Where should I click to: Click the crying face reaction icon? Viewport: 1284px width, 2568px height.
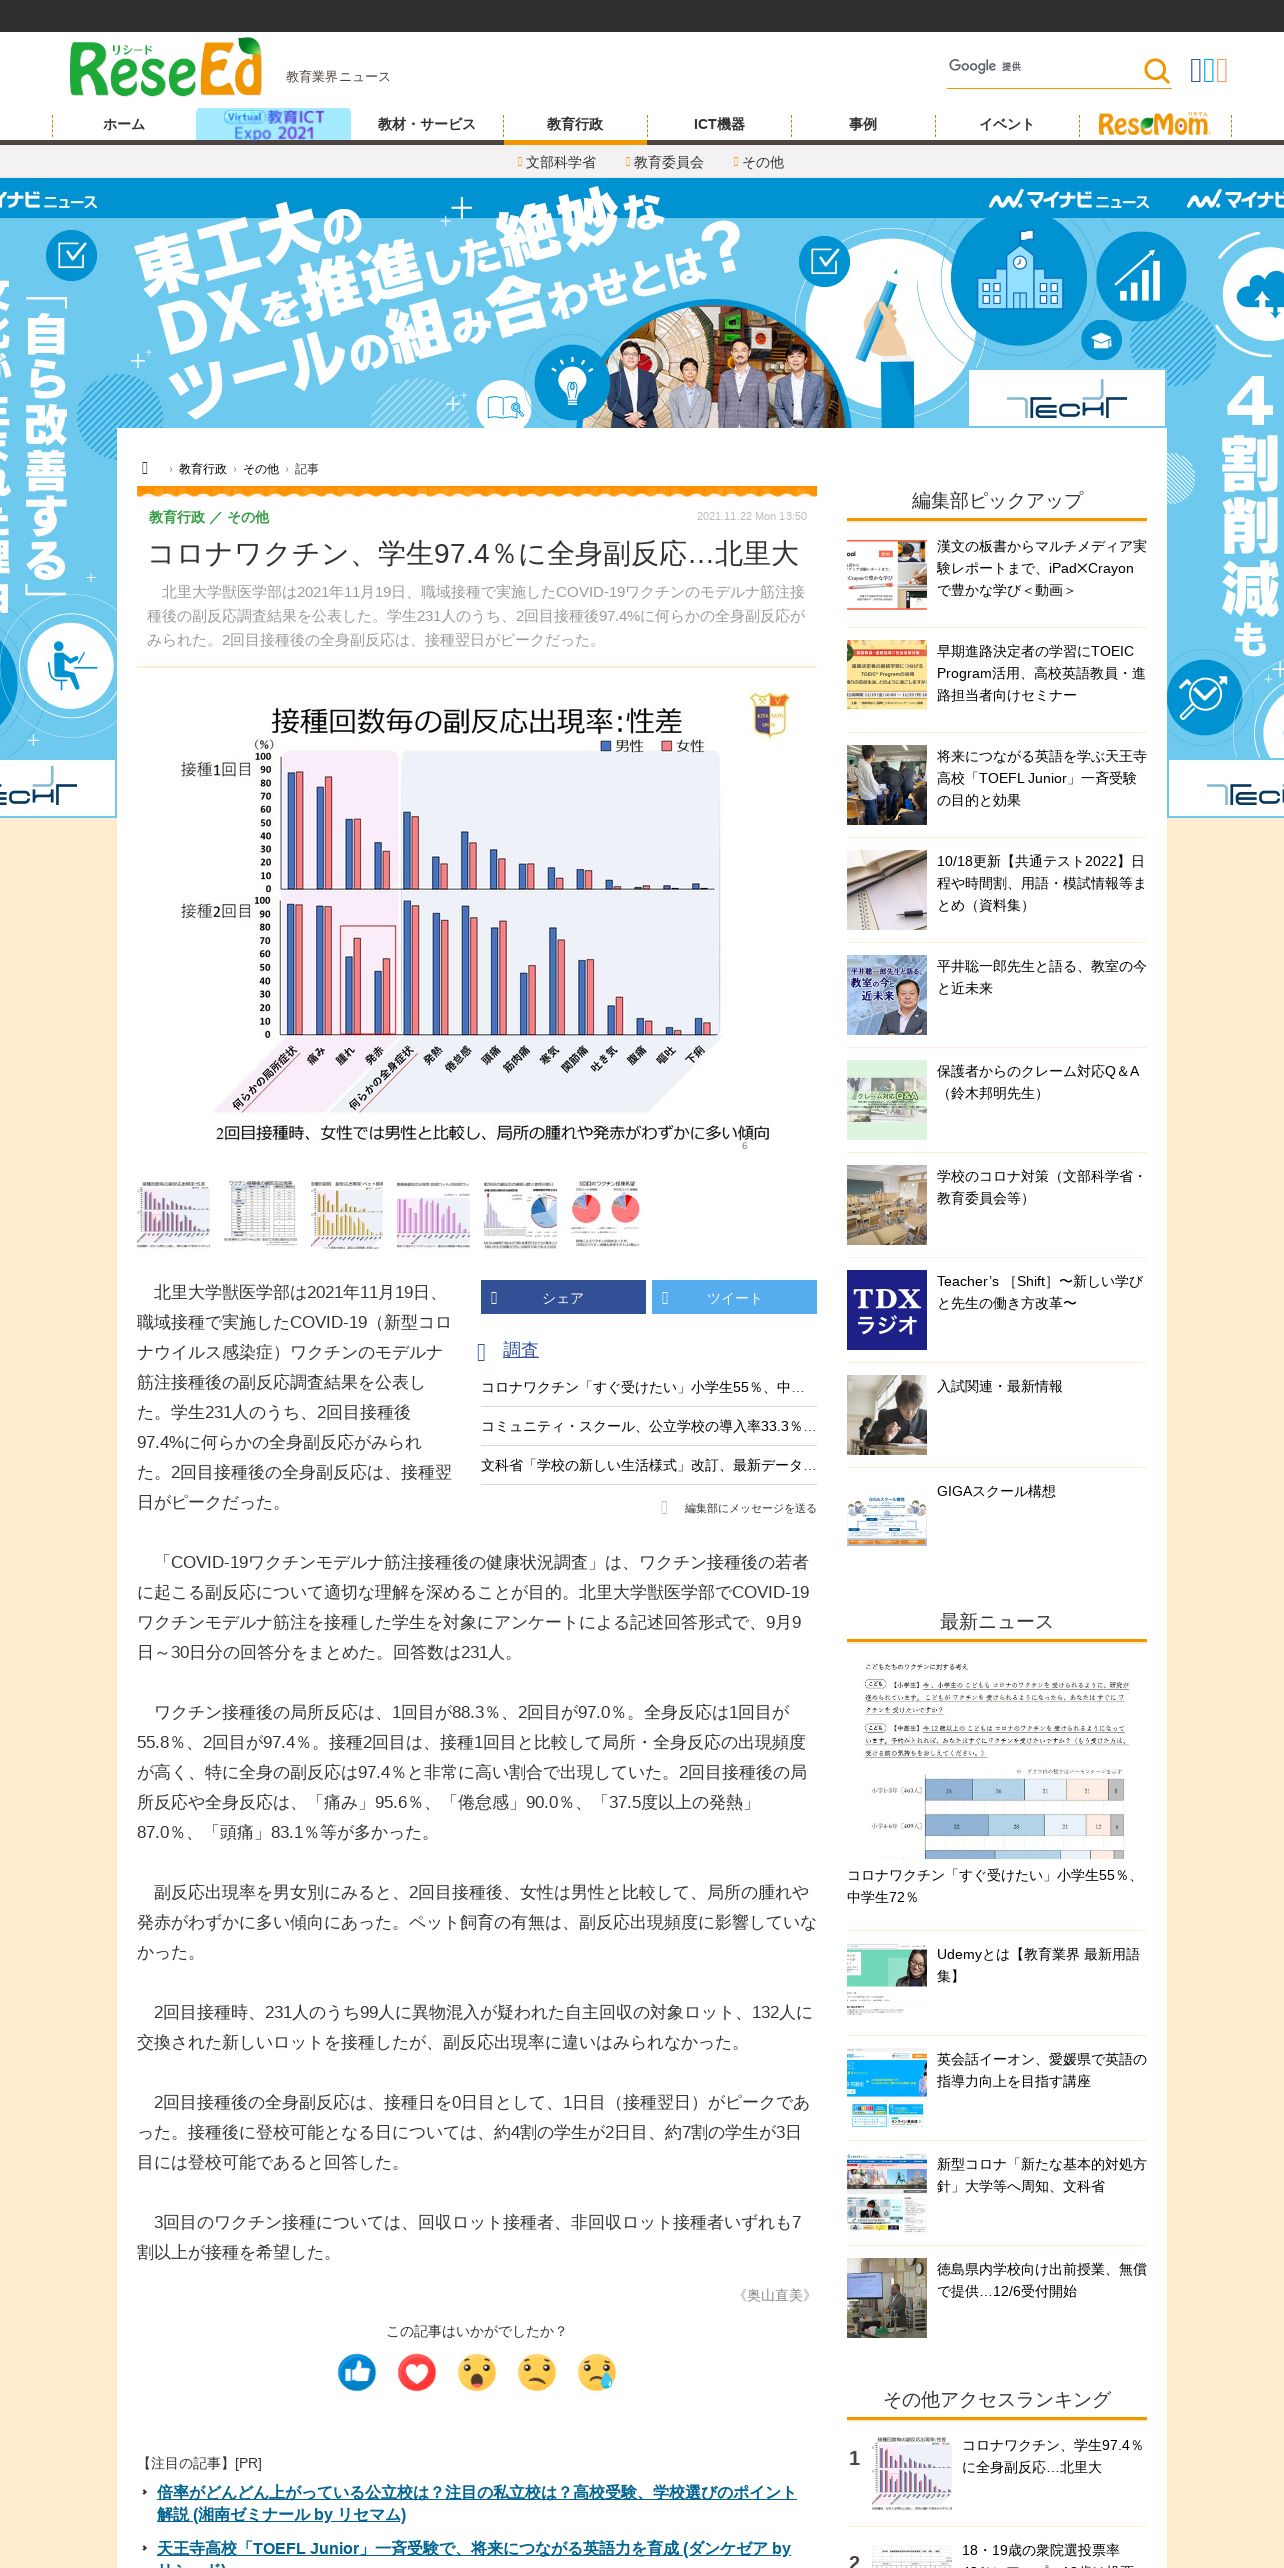597,2372
